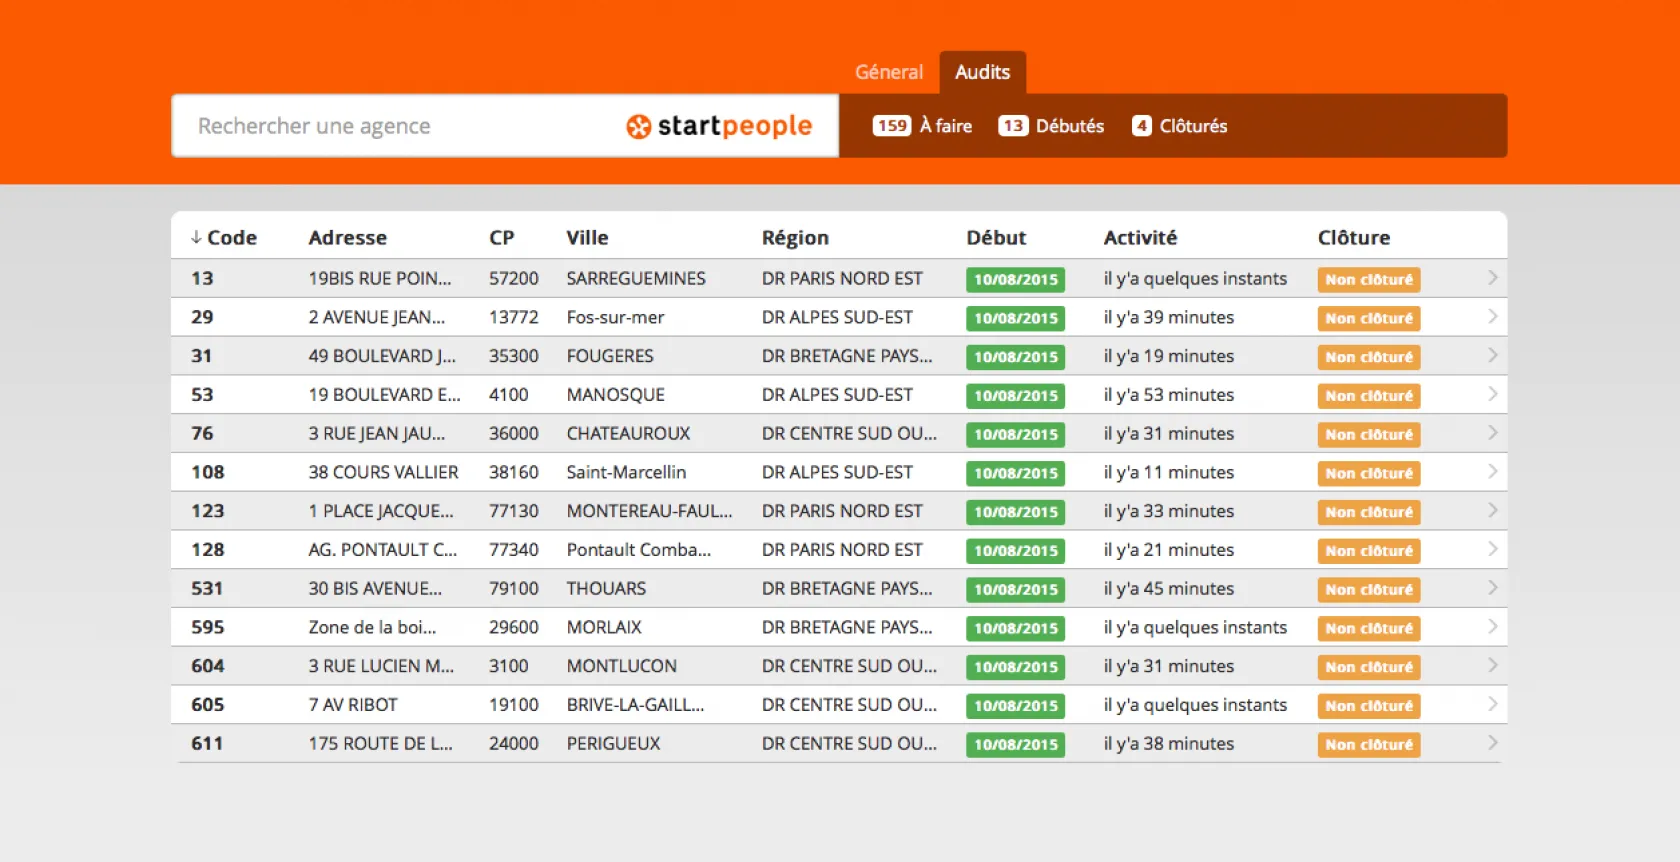
Task: Open chevron for PERIGUEUX row
Action: coord(1492,743)
